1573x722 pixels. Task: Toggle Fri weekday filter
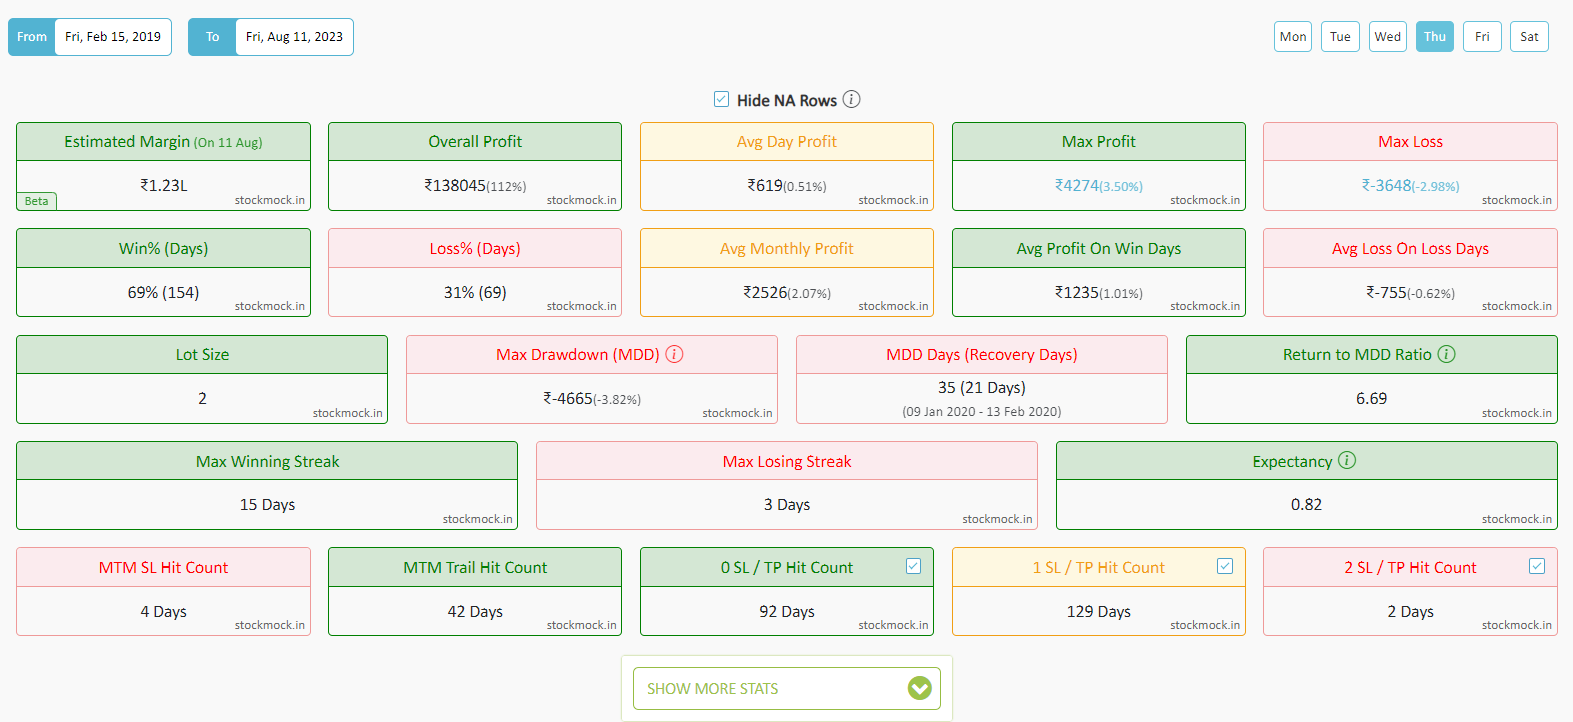pos(1482,37)
